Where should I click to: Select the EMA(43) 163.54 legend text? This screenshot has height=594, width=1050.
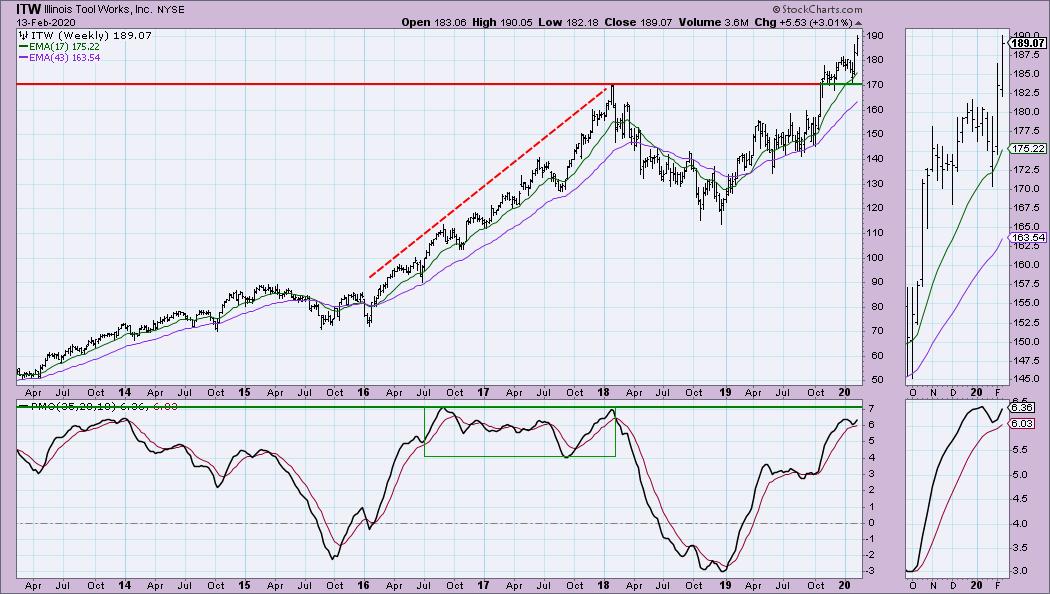pos(64,58)
